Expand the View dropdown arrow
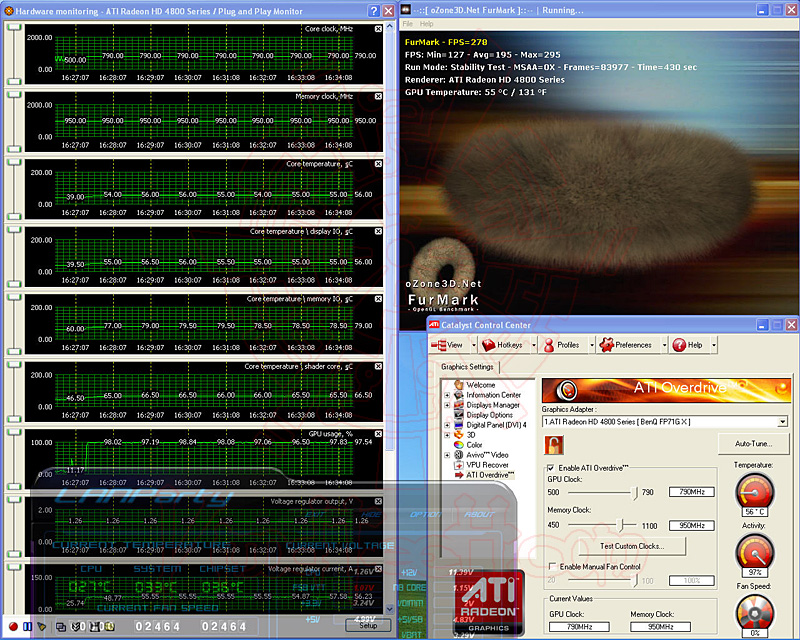 [474, 346]
